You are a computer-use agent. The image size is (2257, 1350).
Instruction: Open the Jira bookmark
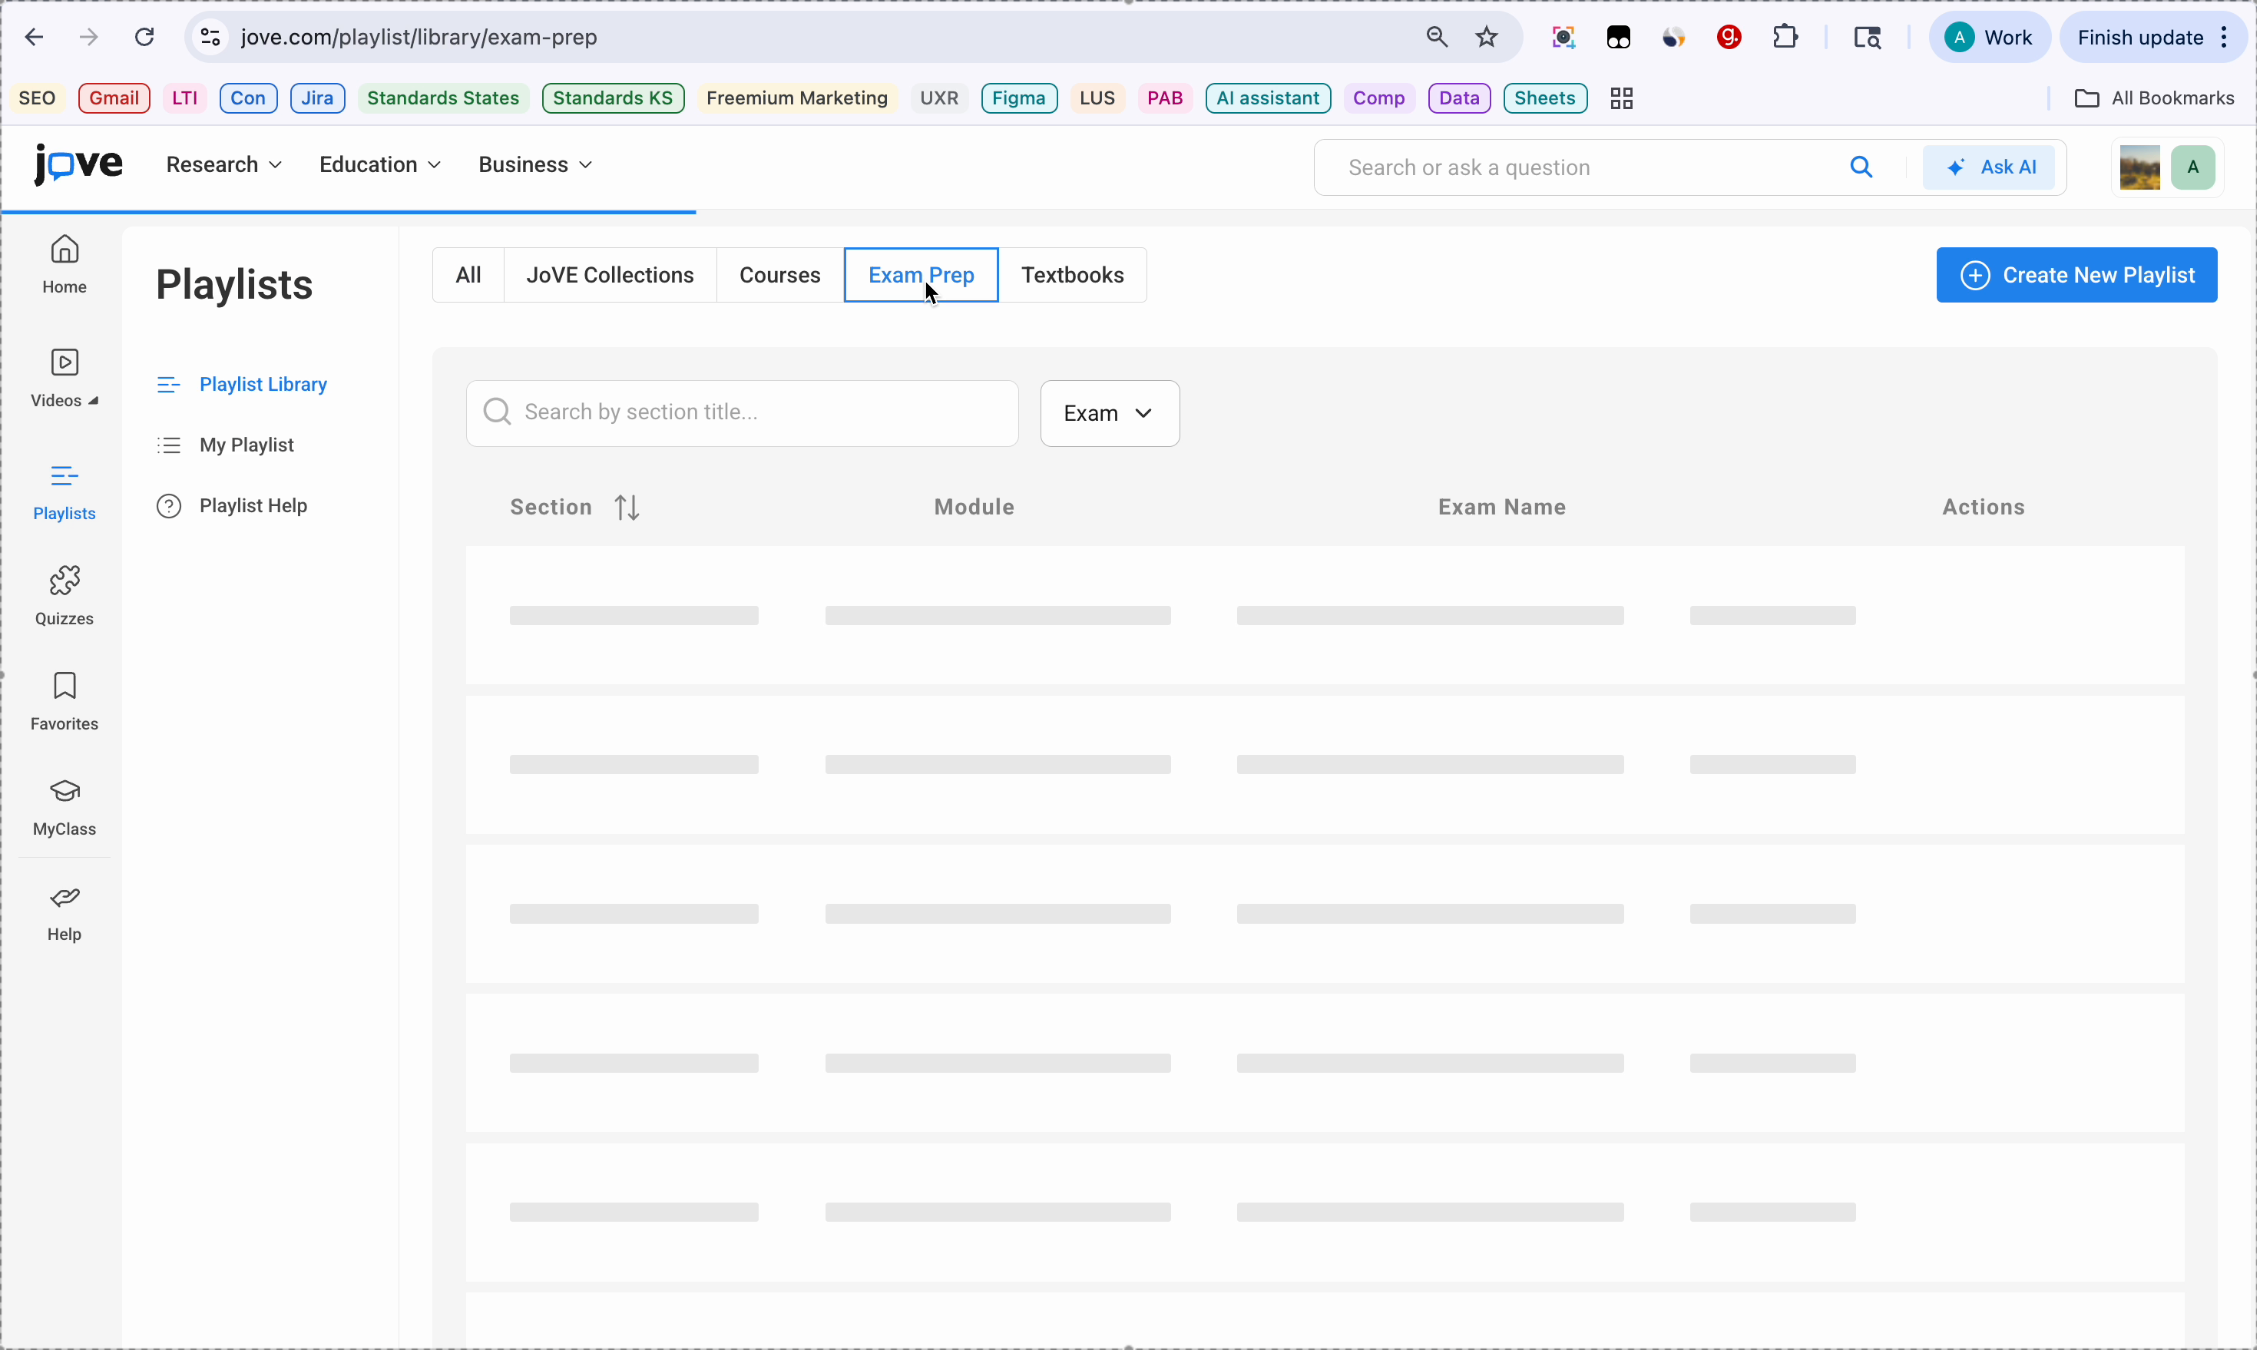pyautogui.click(x=317, y=98)
